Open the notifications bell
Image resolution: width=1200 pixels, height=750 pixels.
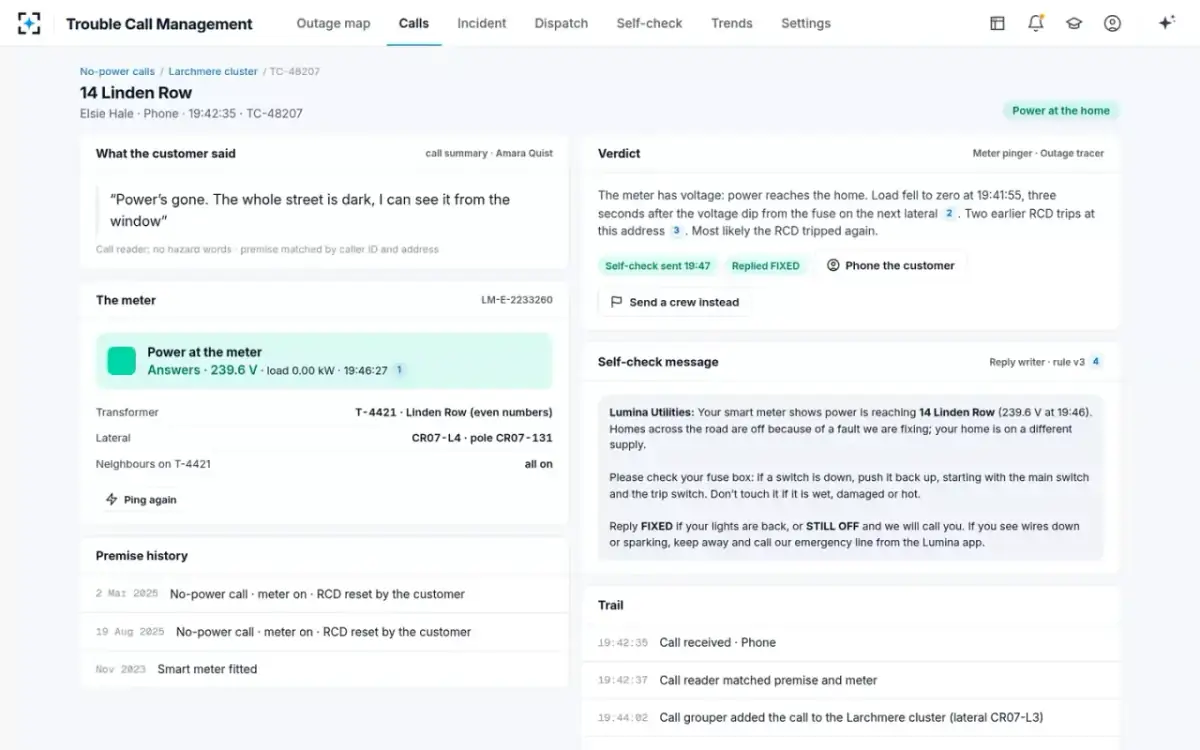coord(1036,23)
